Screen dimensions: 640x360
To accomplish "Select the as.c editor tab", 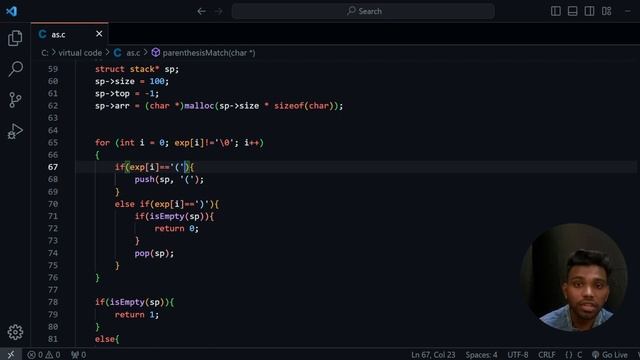I will tap(69, 34).
